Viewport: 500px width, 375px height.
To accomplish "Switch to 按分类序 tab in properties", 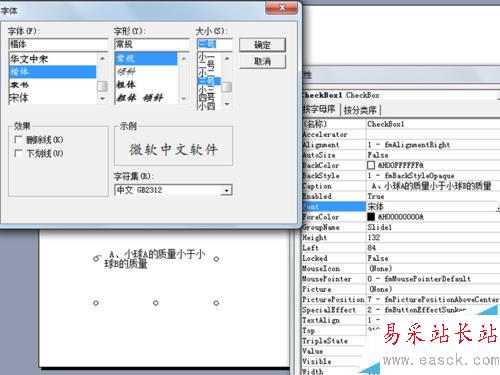I will click(360, 110).
